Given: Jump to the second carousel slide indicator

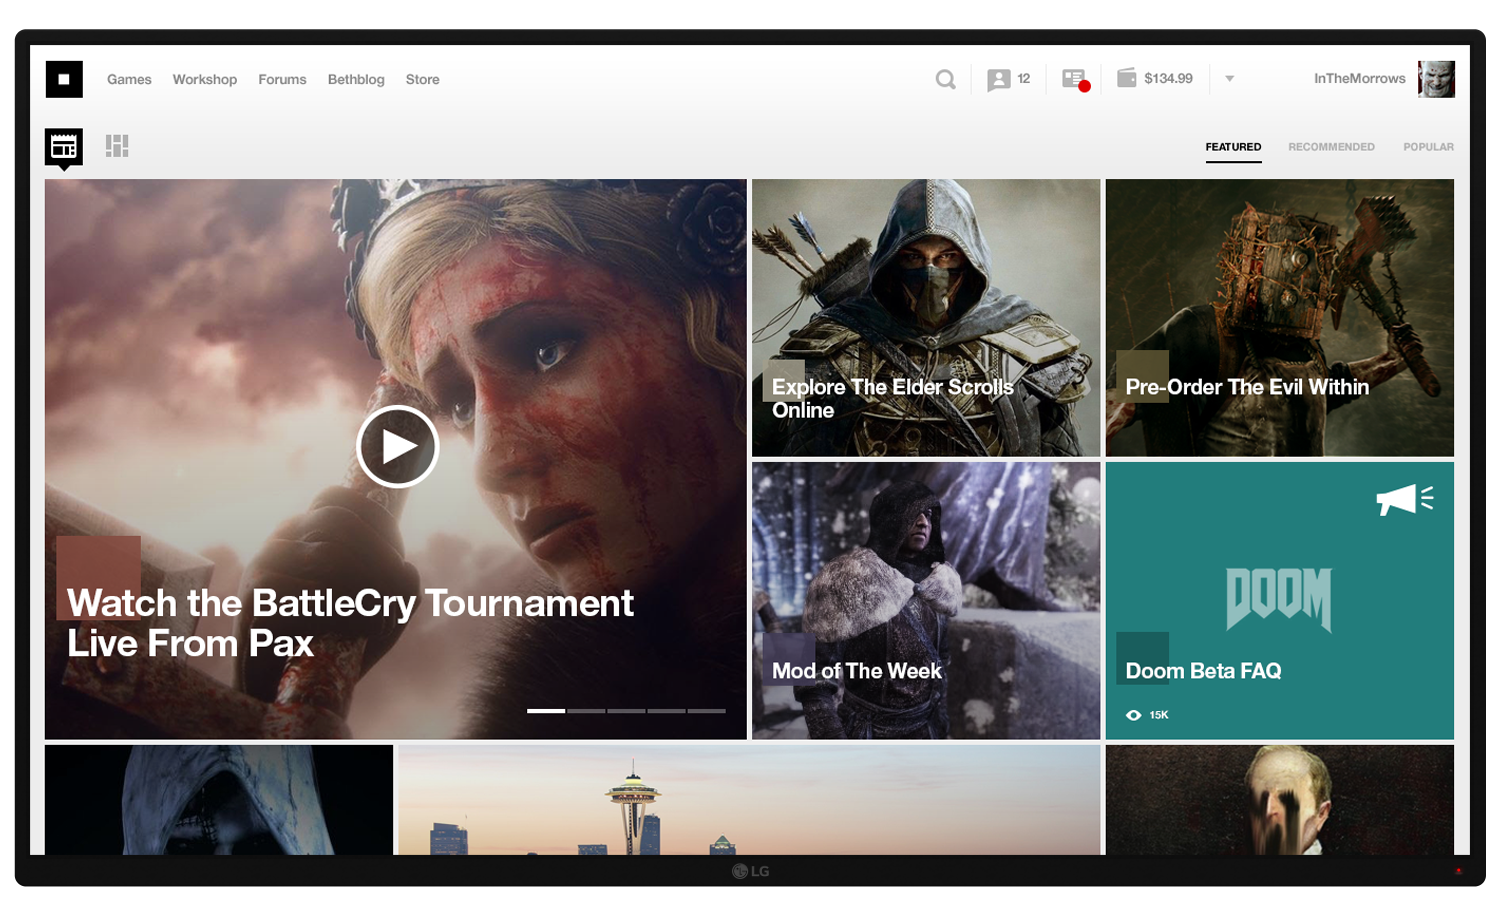Looking at the screenshot, I should click(586, 711).
